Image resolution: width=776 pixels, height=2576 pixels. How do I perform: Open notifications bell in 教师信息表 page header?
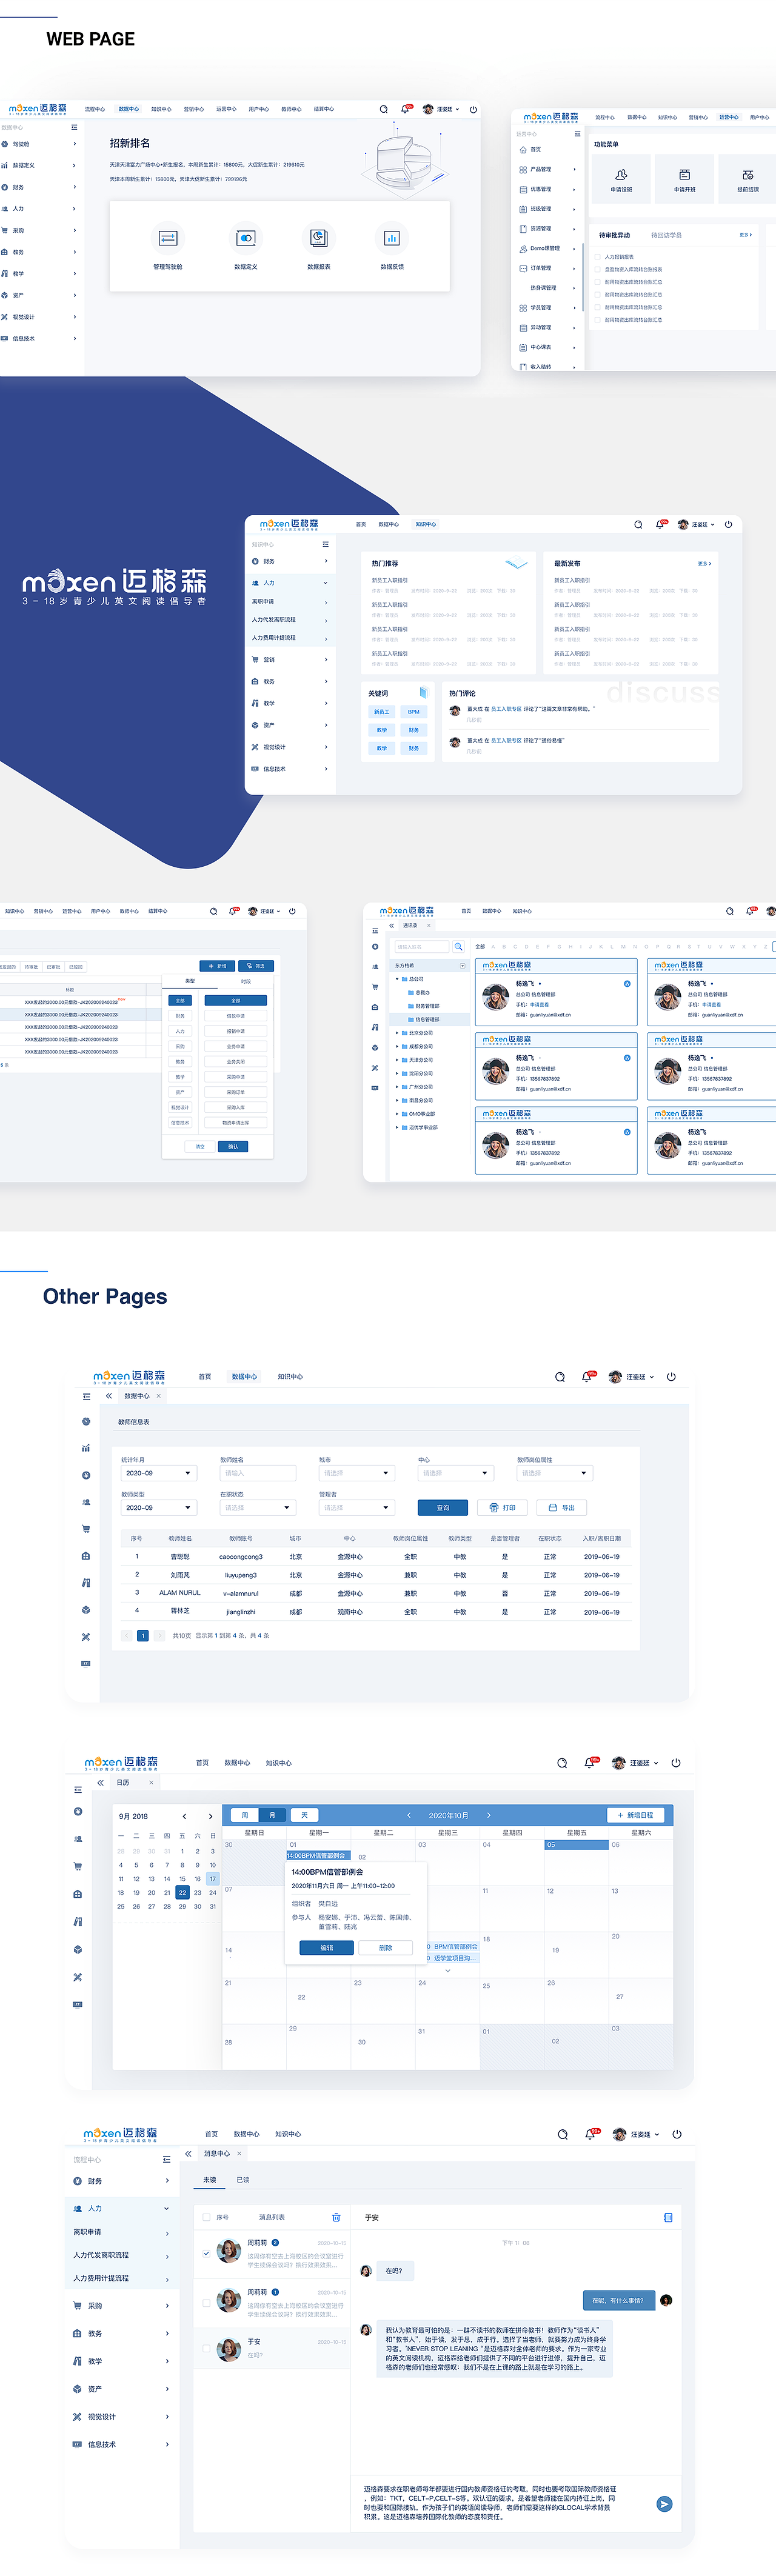tap(587, 1377)
